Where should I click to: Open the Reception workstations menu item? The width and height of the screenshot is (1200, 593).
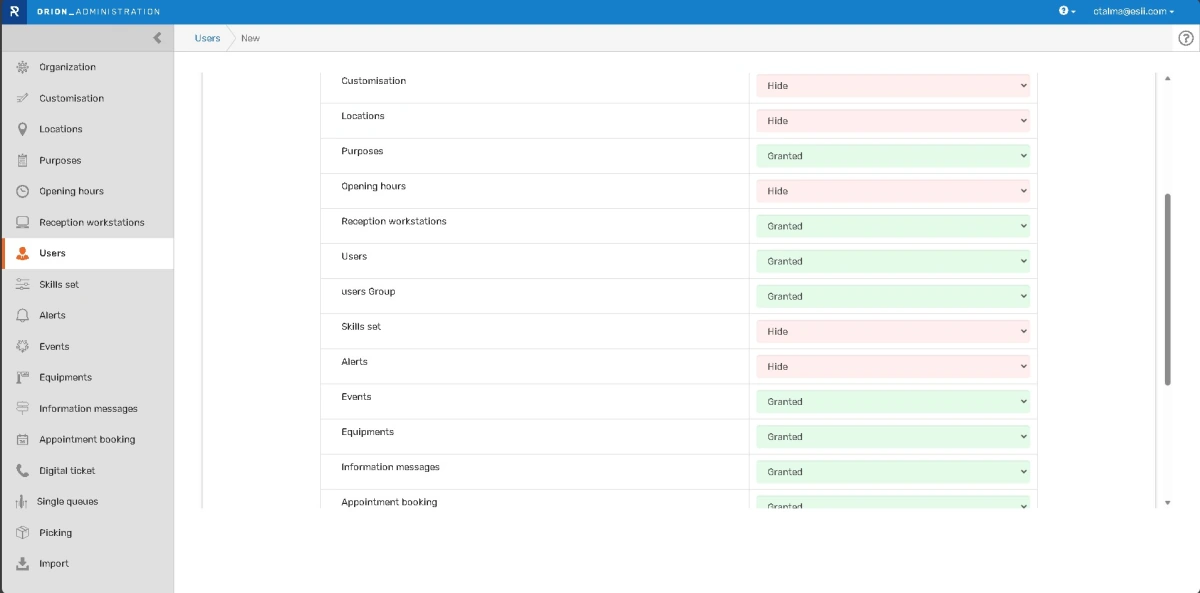[x=91, y=222]
